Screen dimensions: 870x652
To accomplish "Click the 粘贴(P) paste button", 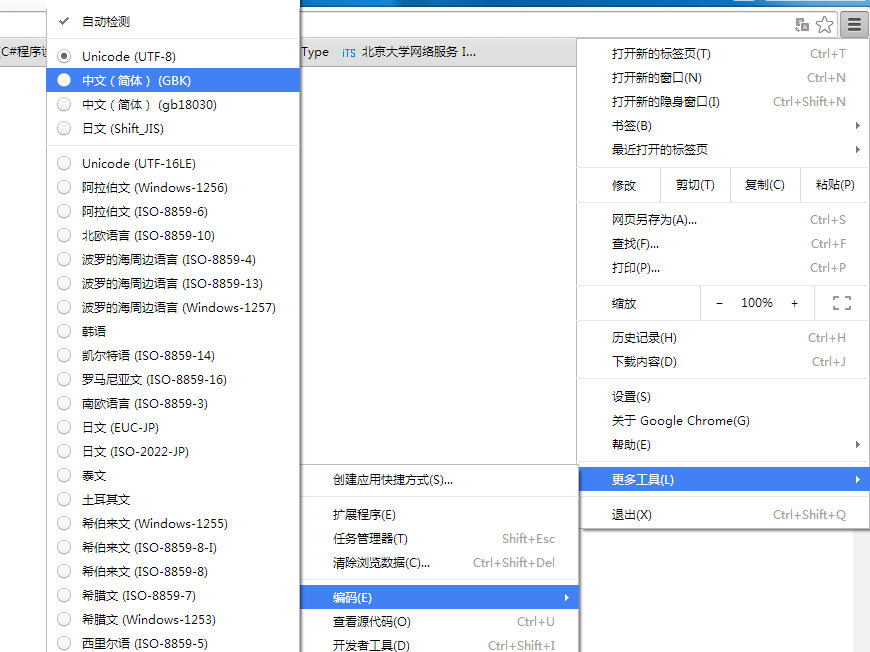I will [834, 185].
